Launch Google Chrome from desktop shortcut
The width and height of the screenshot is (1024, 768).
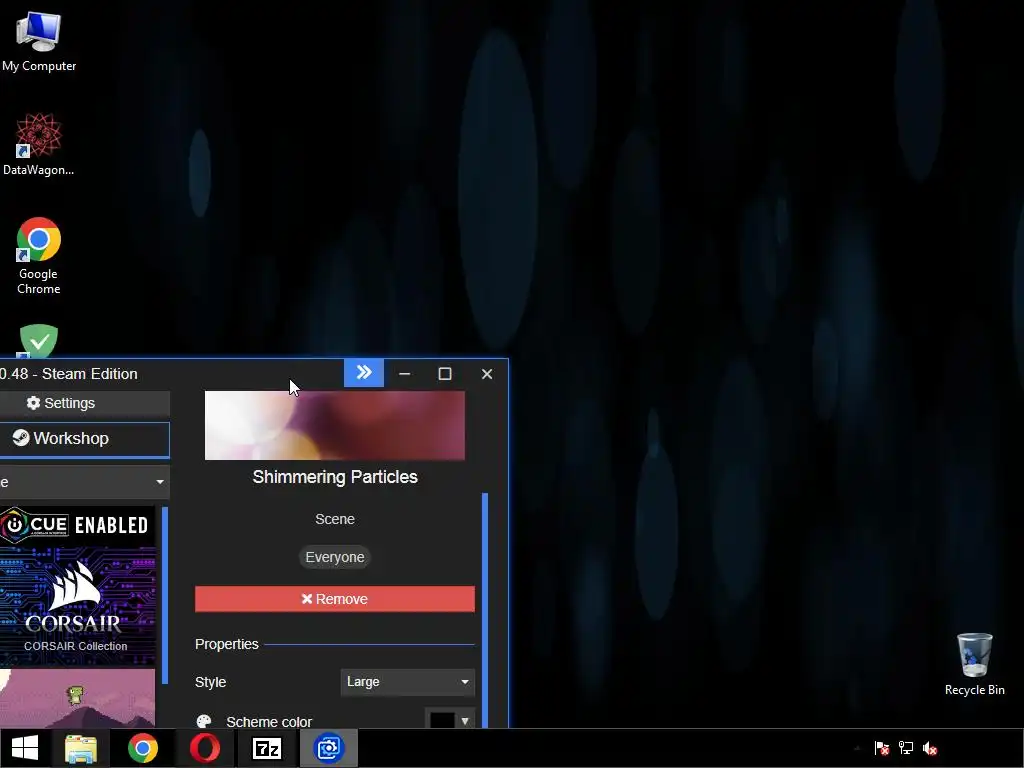(39, 255)
